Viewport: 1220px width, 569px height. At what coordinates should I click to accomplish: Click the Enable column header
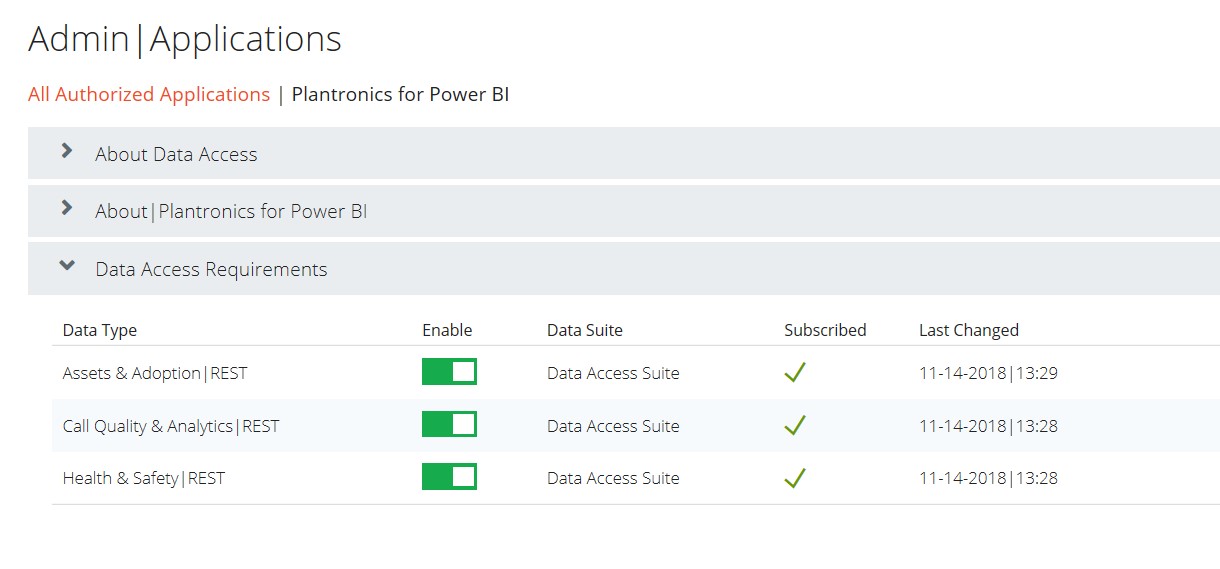click(x=447, y=330)
